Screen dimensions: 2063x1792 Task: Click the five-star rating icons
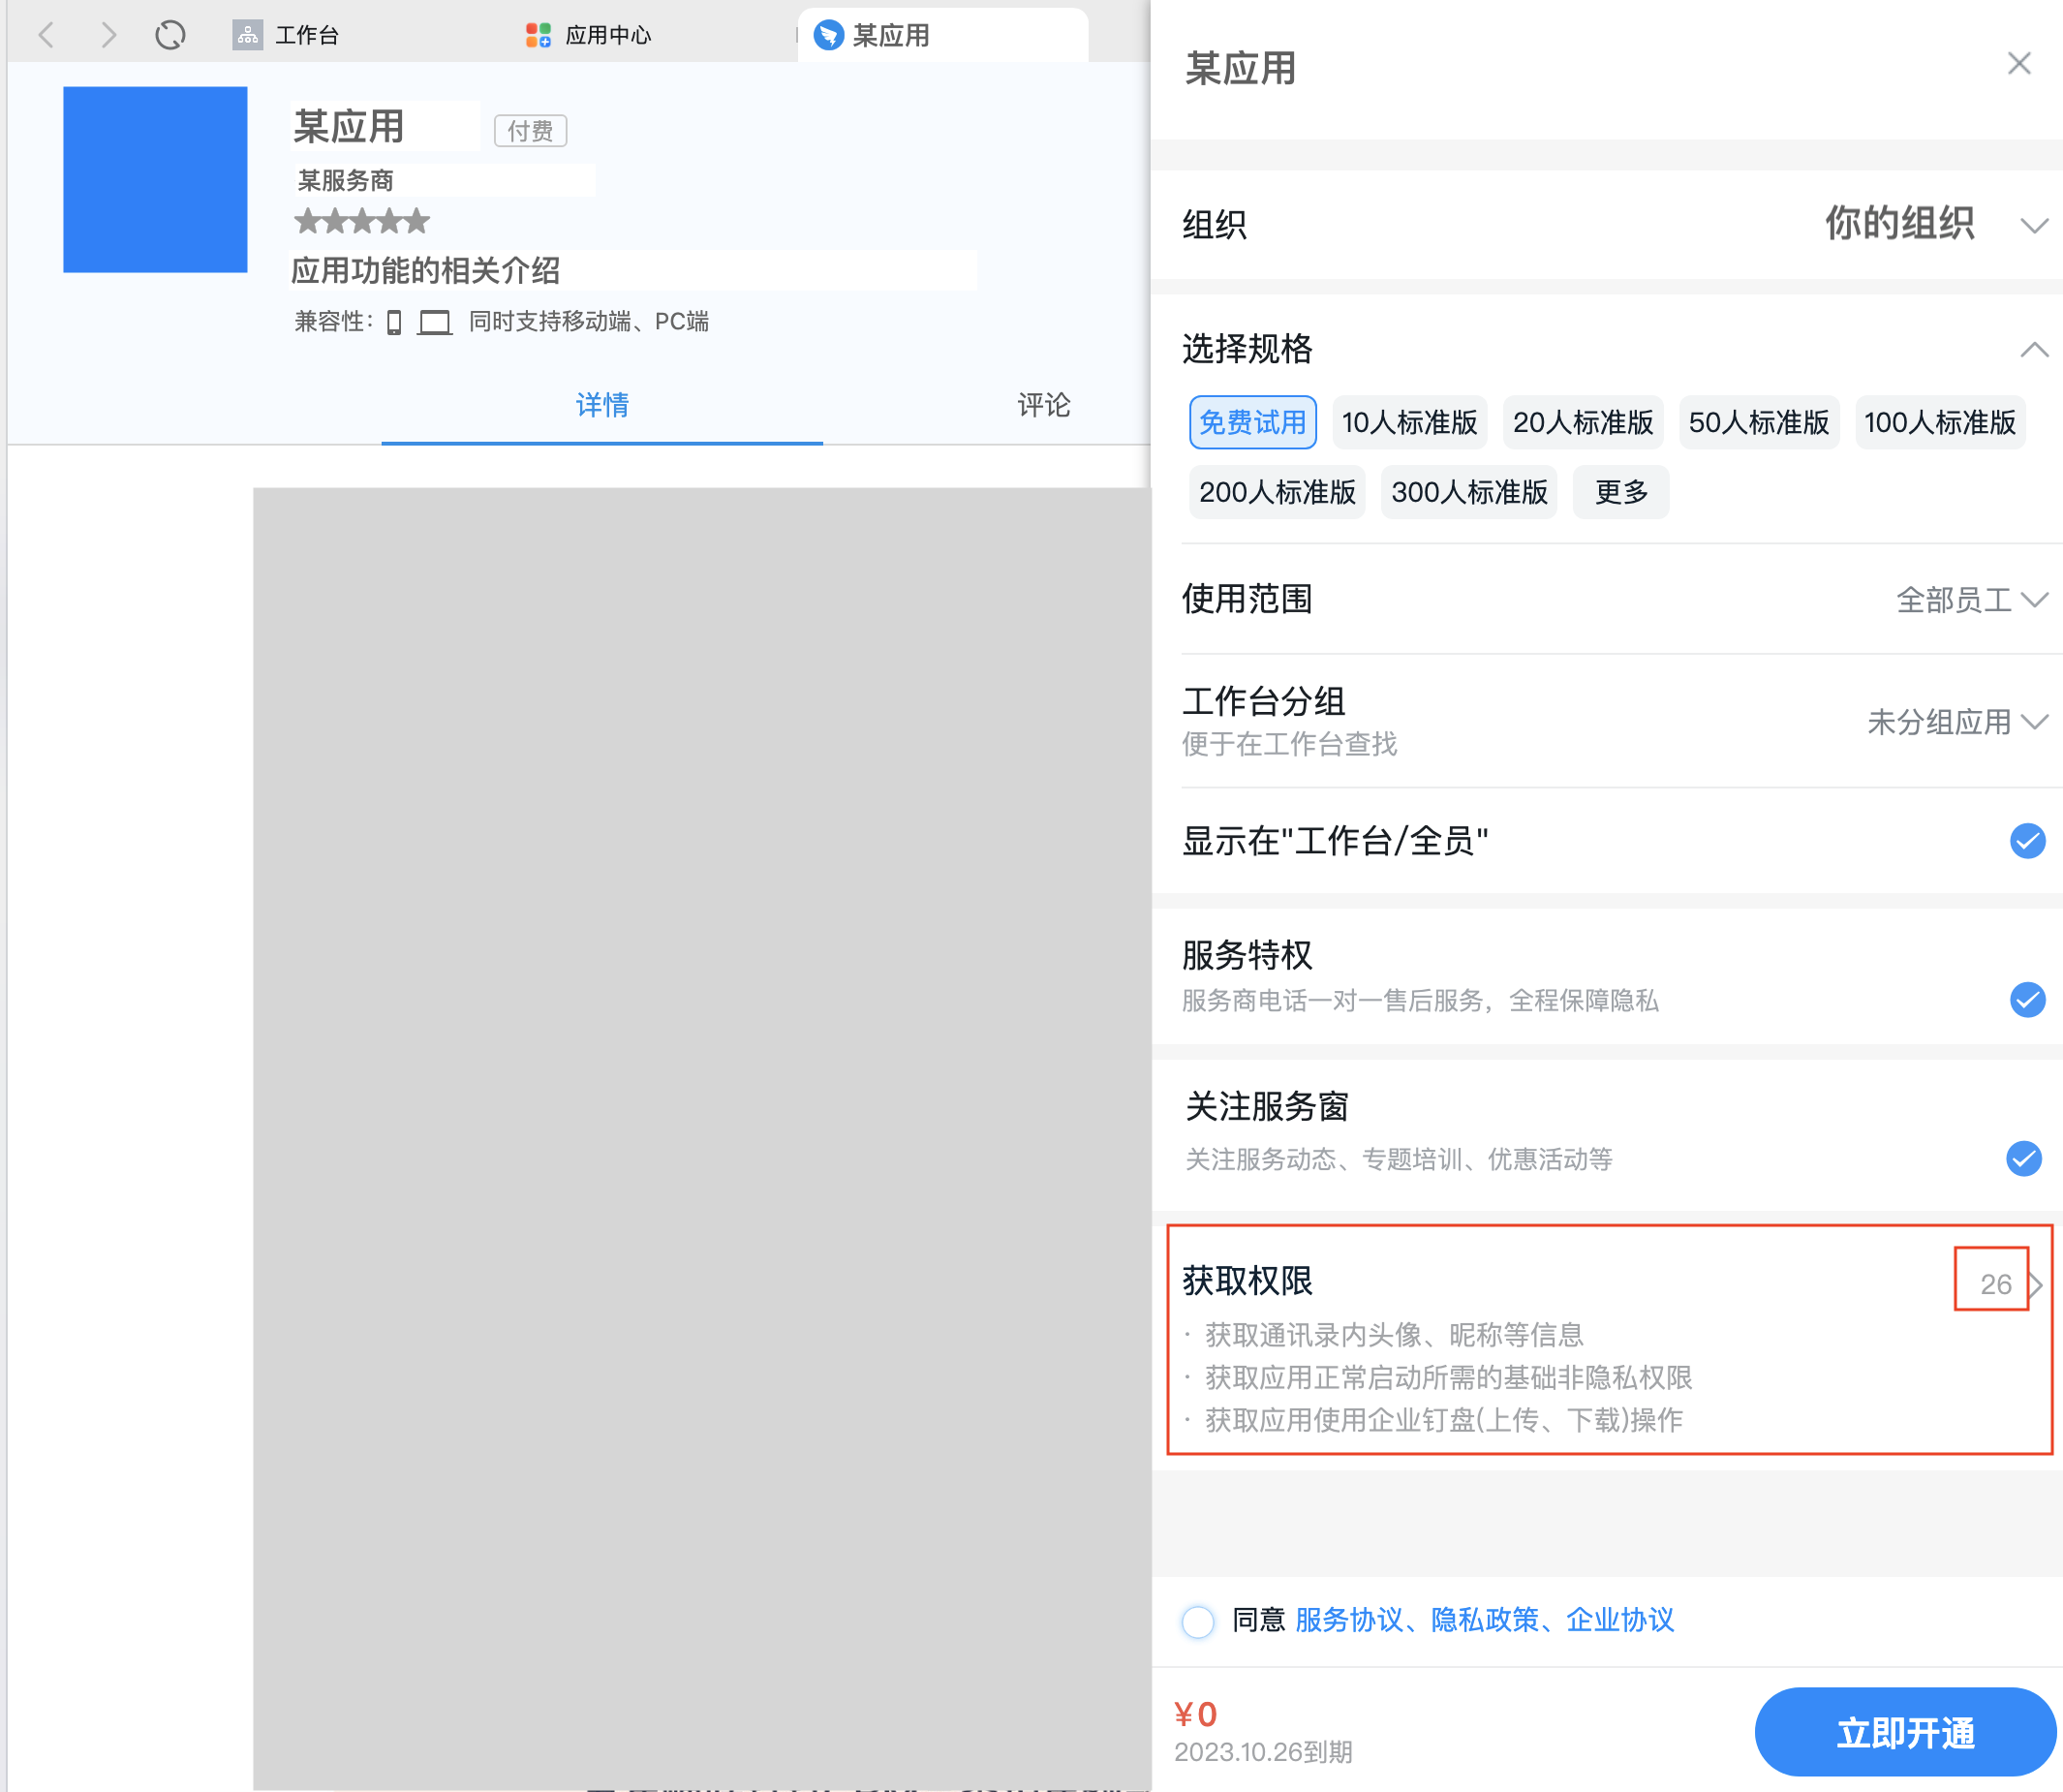[362, 221]
